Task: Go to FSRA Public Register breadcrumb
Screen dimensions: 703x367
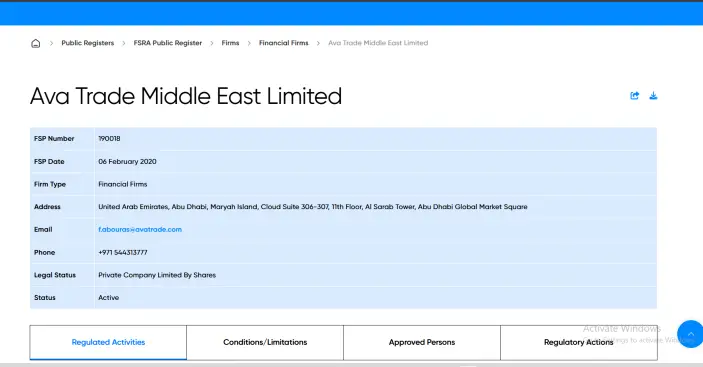Action: point(168,43)
